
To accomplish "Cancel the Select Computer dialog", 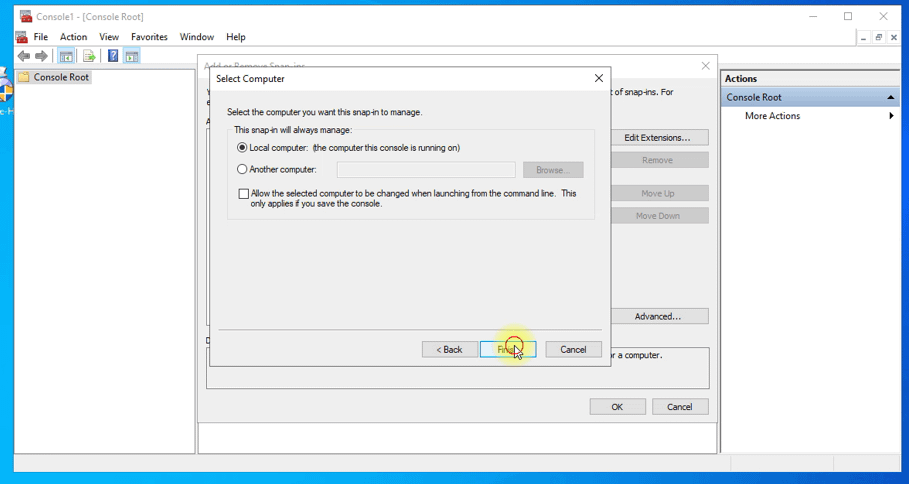I will (573, 349).
